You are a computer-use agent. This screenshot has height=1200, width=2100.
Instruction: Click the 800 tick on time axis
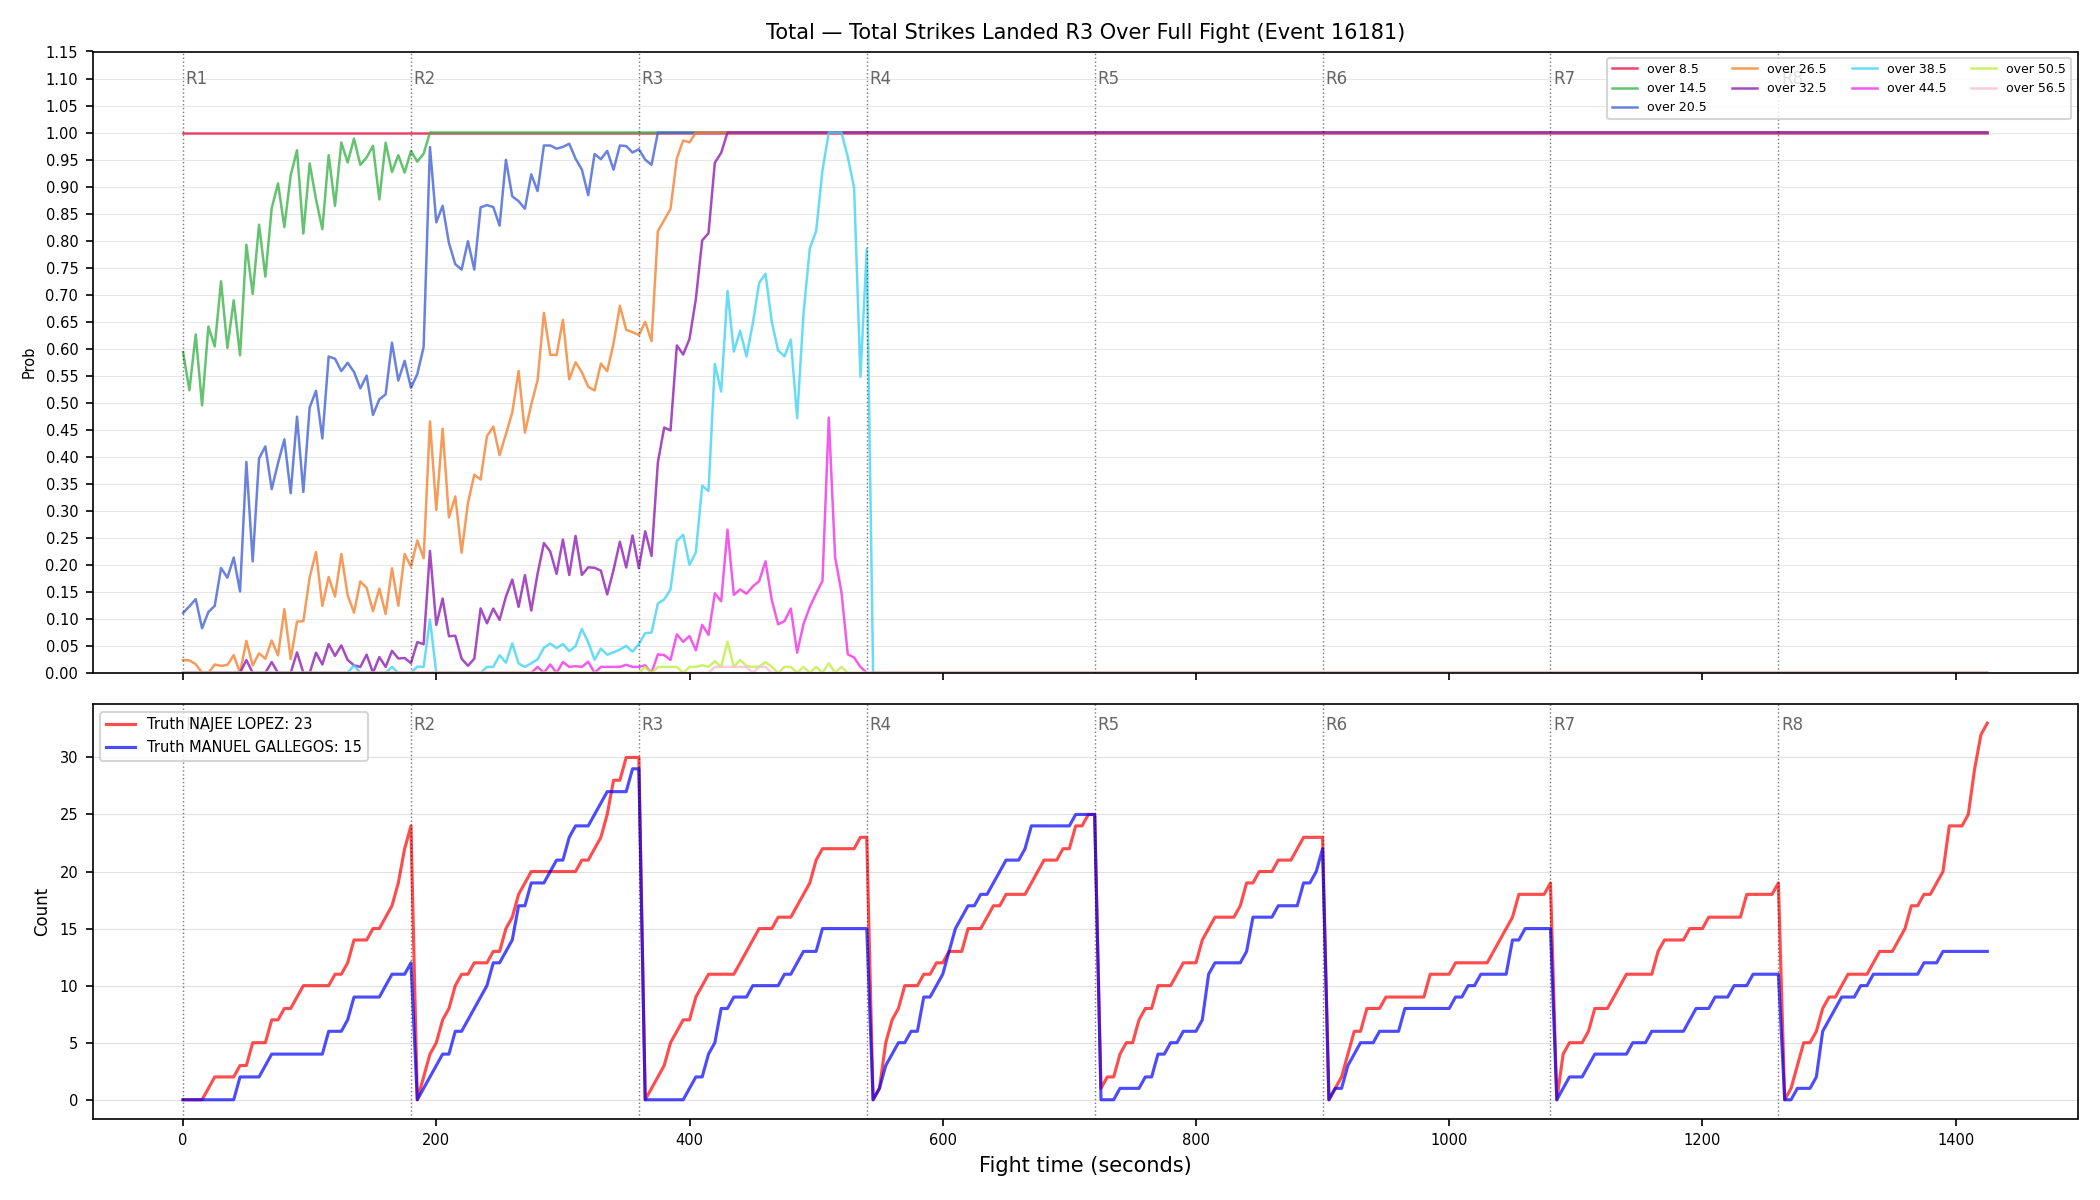[x=1196, y=1138]
